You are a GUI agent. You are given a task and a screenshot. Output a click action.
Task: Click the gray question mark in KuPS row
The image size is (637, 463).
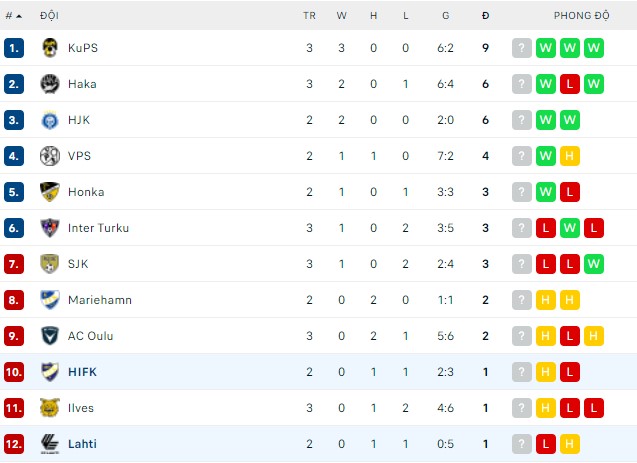click(x=522, y=48)
